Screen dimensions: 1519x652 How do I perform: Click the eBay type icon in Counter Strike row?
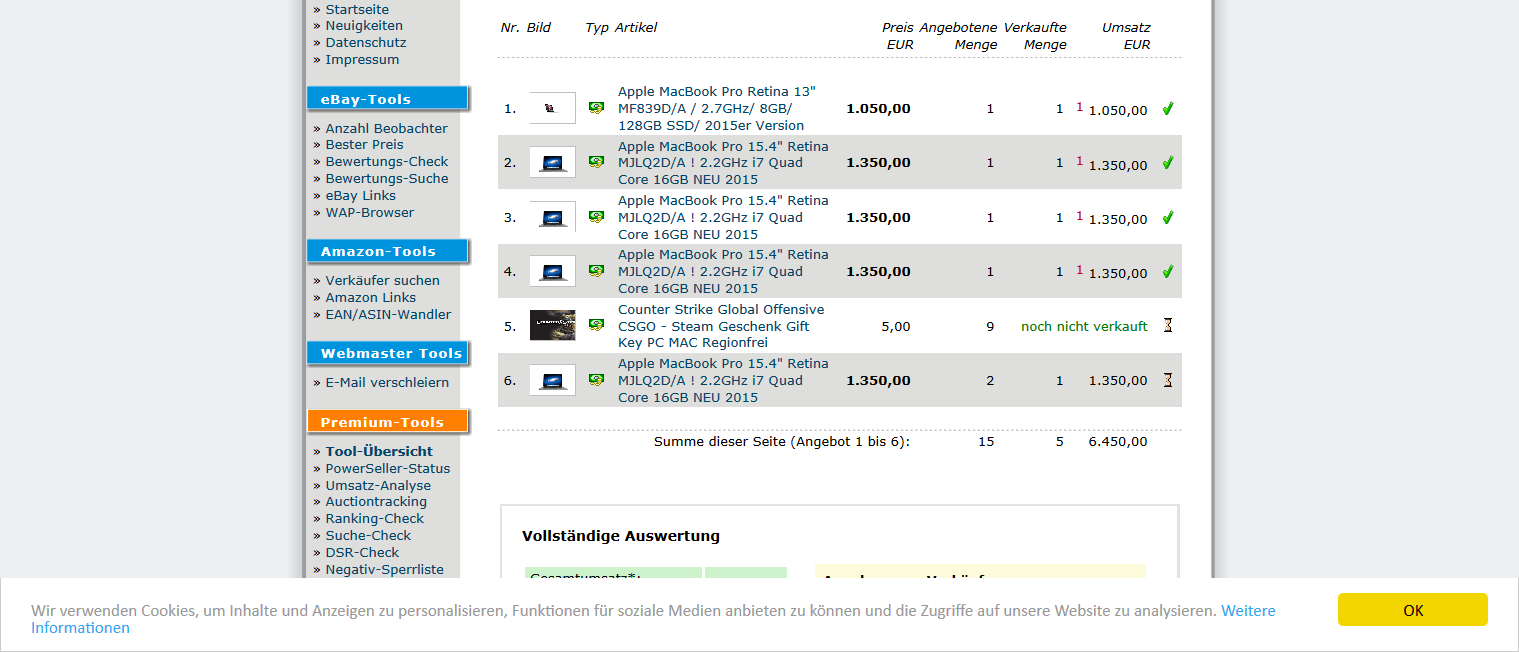(x=596, y=325)
